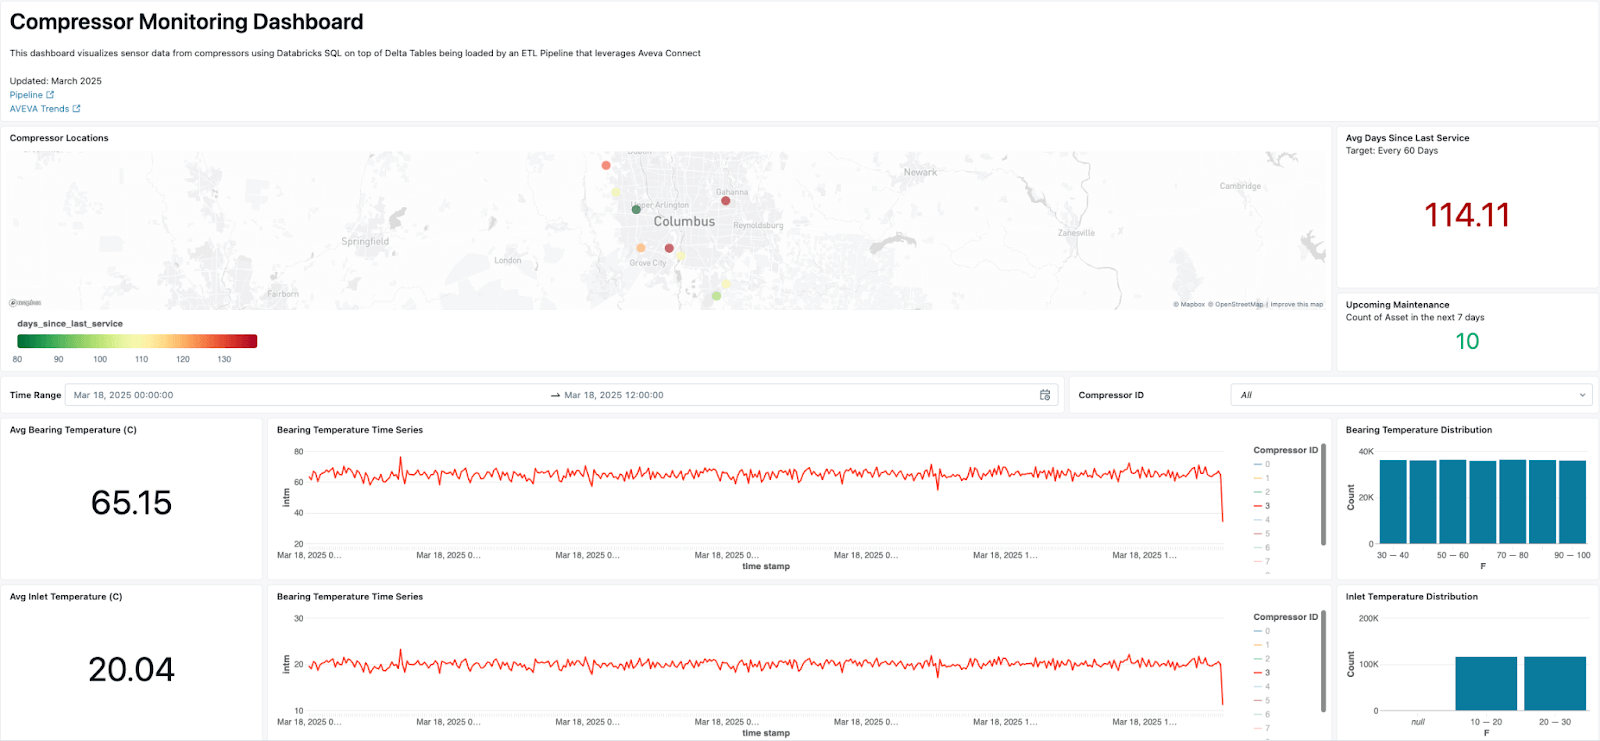This screenshot has height=741, width=1600.
Task: Expand the Compressor ID dropdown chevron arrow
Action: 1582,395
